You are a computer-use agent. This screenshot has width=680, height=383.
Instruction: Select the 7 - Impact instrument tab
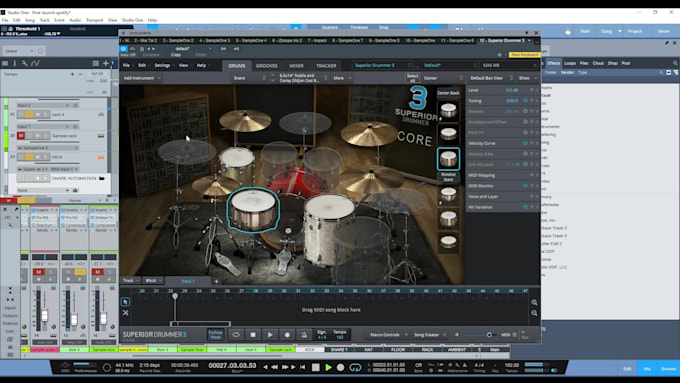317,41
